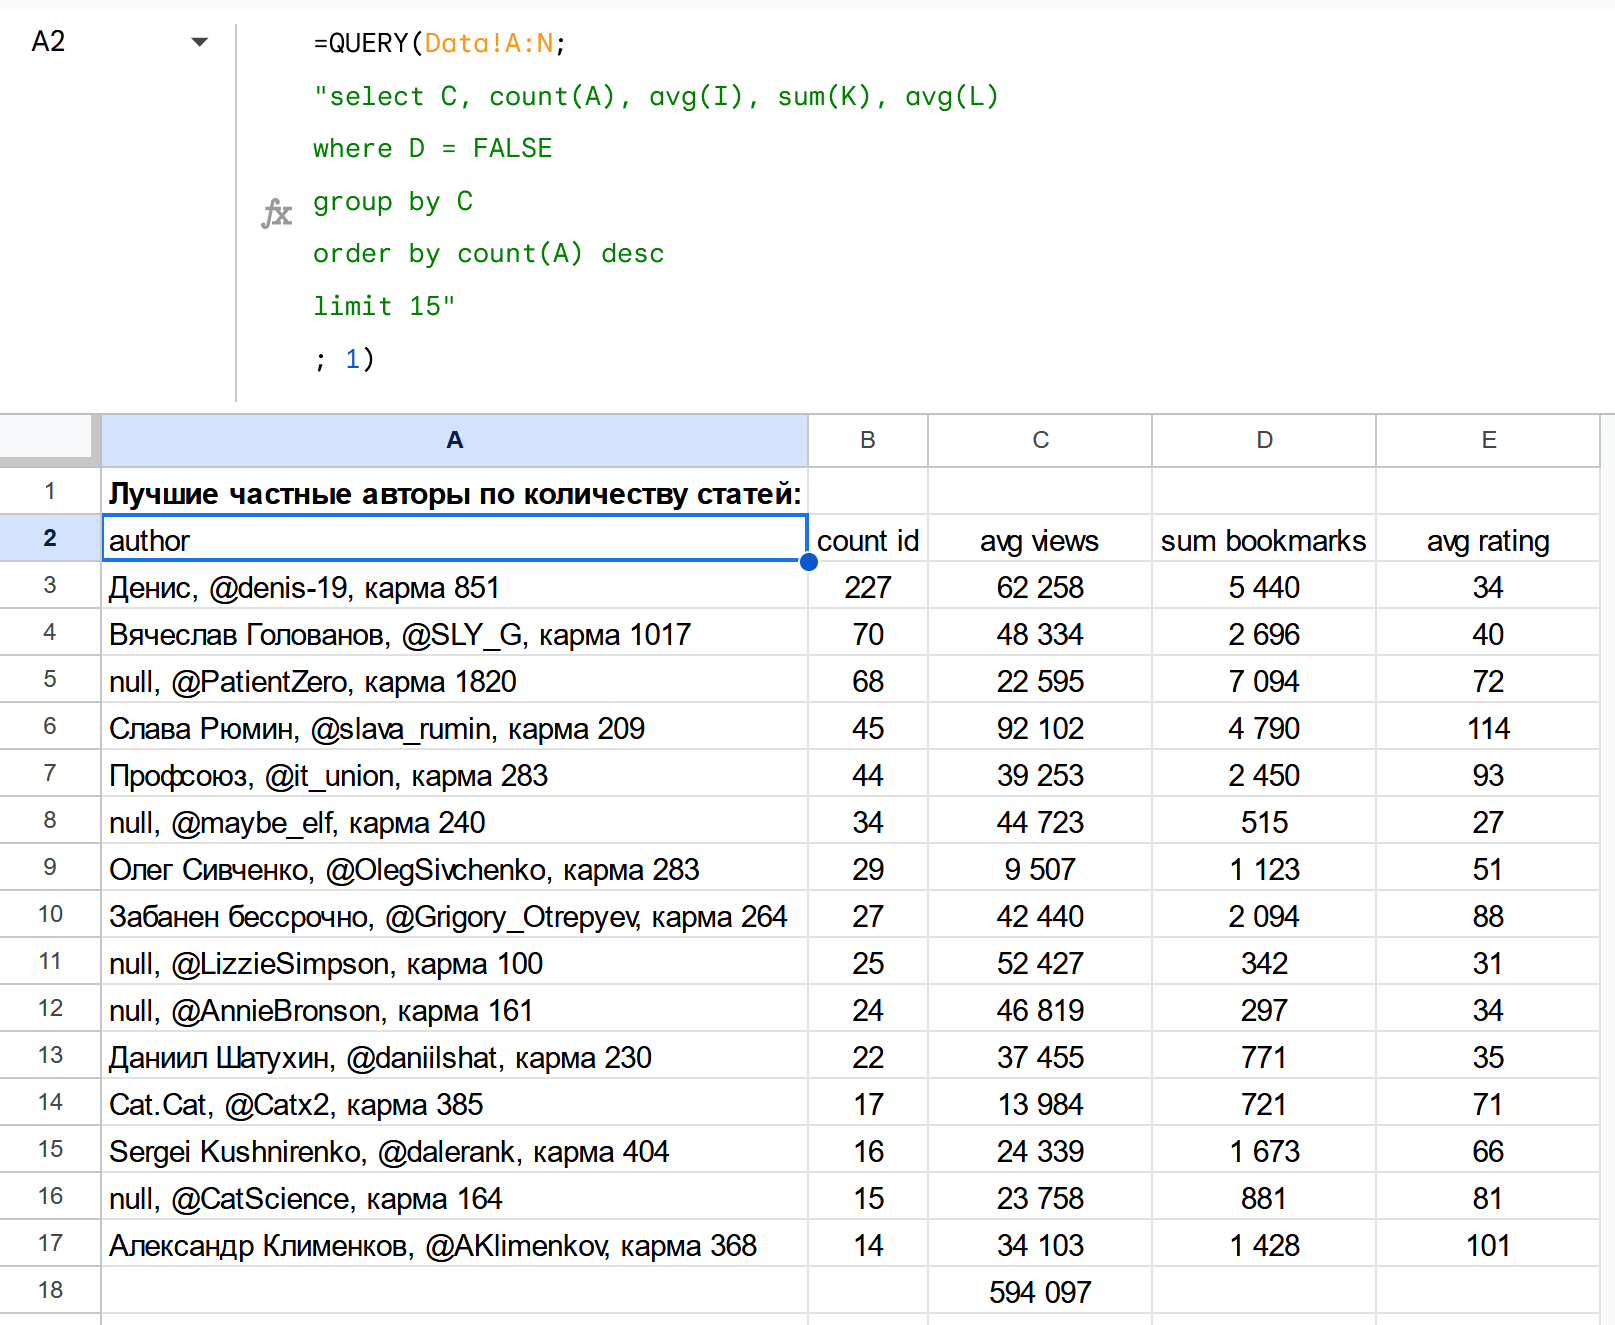Click the 'avg rating' header cell
The height and width of the screenshot is (1325, 1615).
(1488, 541)
